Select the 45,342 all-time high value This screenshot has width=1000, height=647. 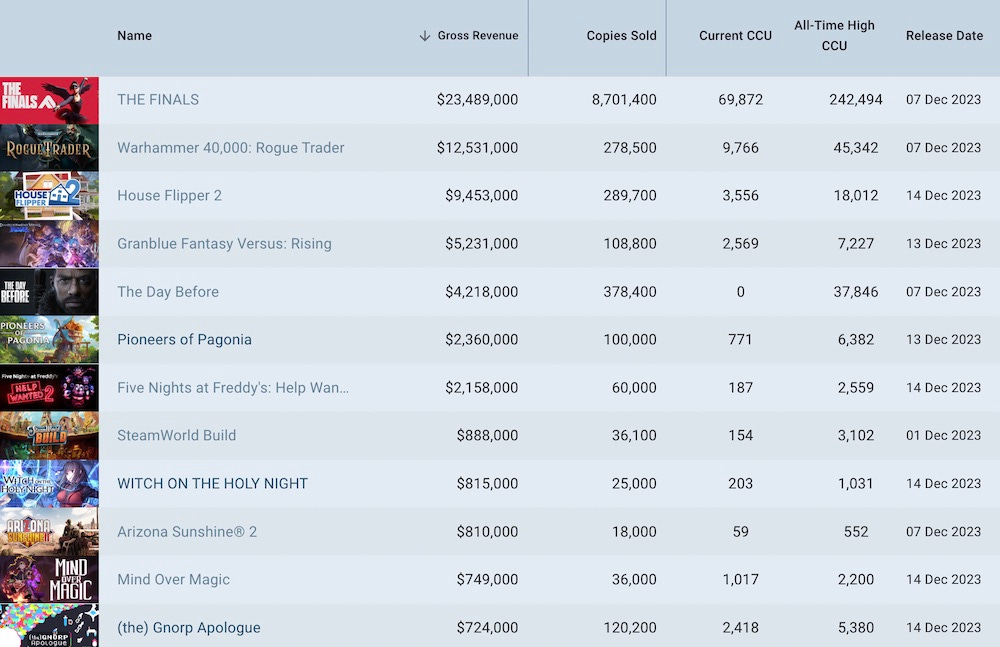[x=856, y=148]
